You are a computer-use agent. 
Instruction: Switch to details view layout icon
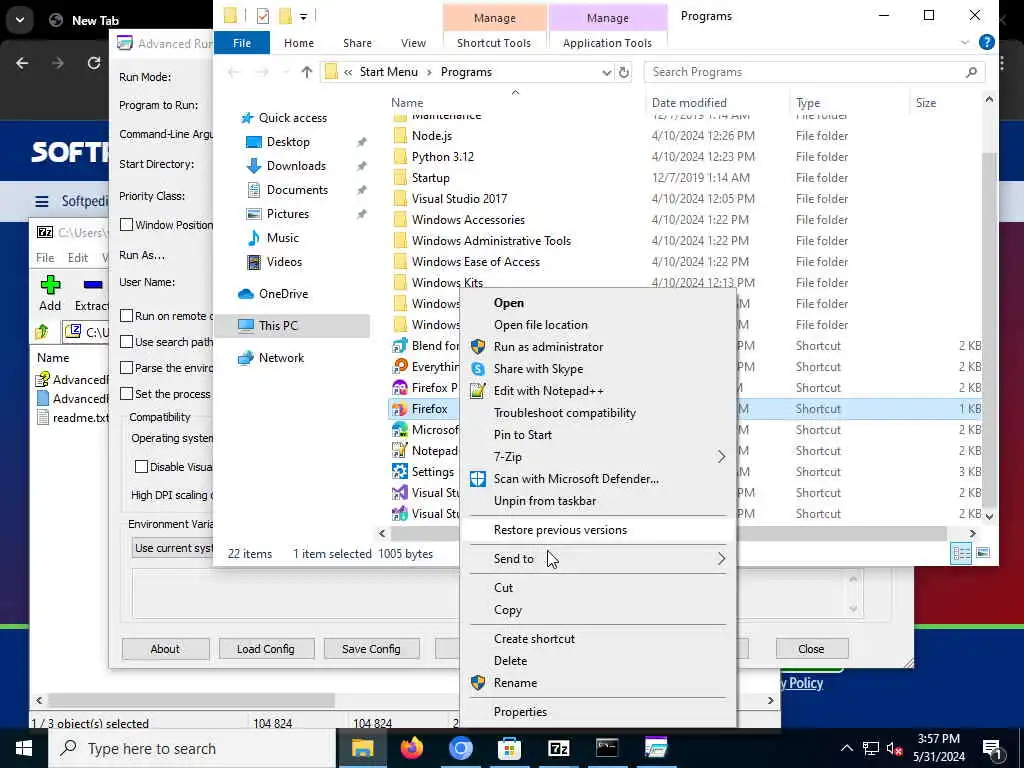pyautogui.click(x=961, y=553)
